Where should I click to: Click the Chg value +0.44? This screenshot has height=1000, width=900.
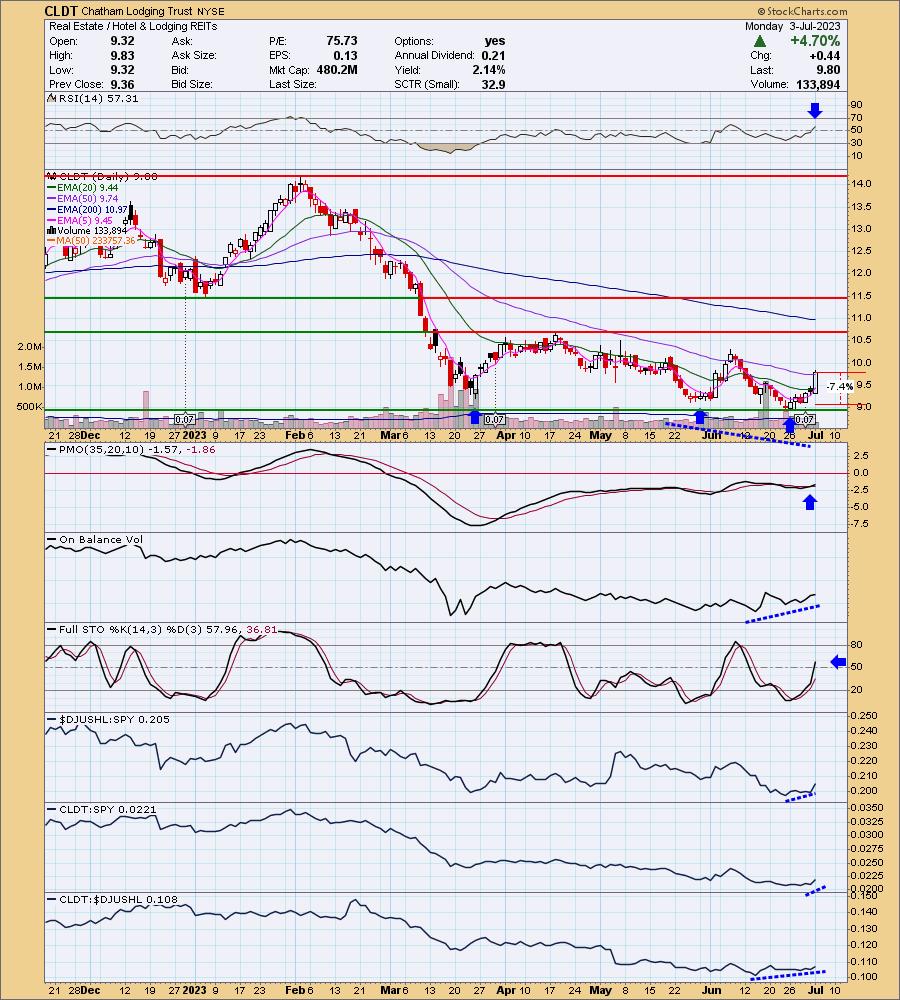(x=826, y=55)
